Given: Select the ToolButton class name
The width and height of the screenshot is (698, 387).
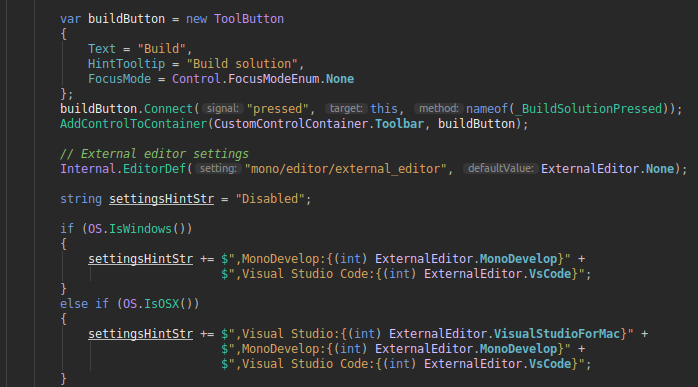Looking at the screenshot, I should coord(248,19).
